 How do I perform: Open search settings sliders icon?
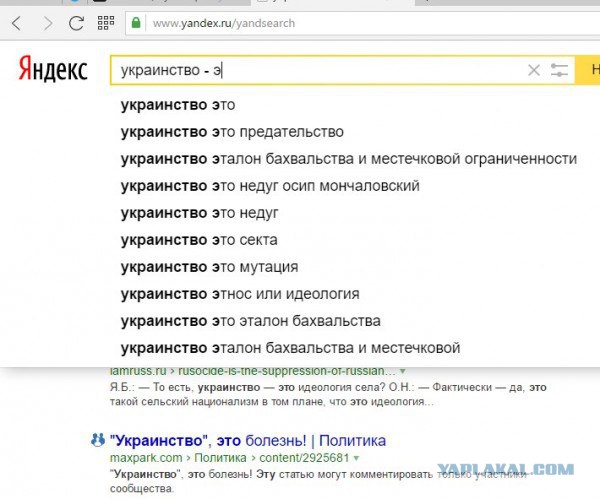[559, 70]
